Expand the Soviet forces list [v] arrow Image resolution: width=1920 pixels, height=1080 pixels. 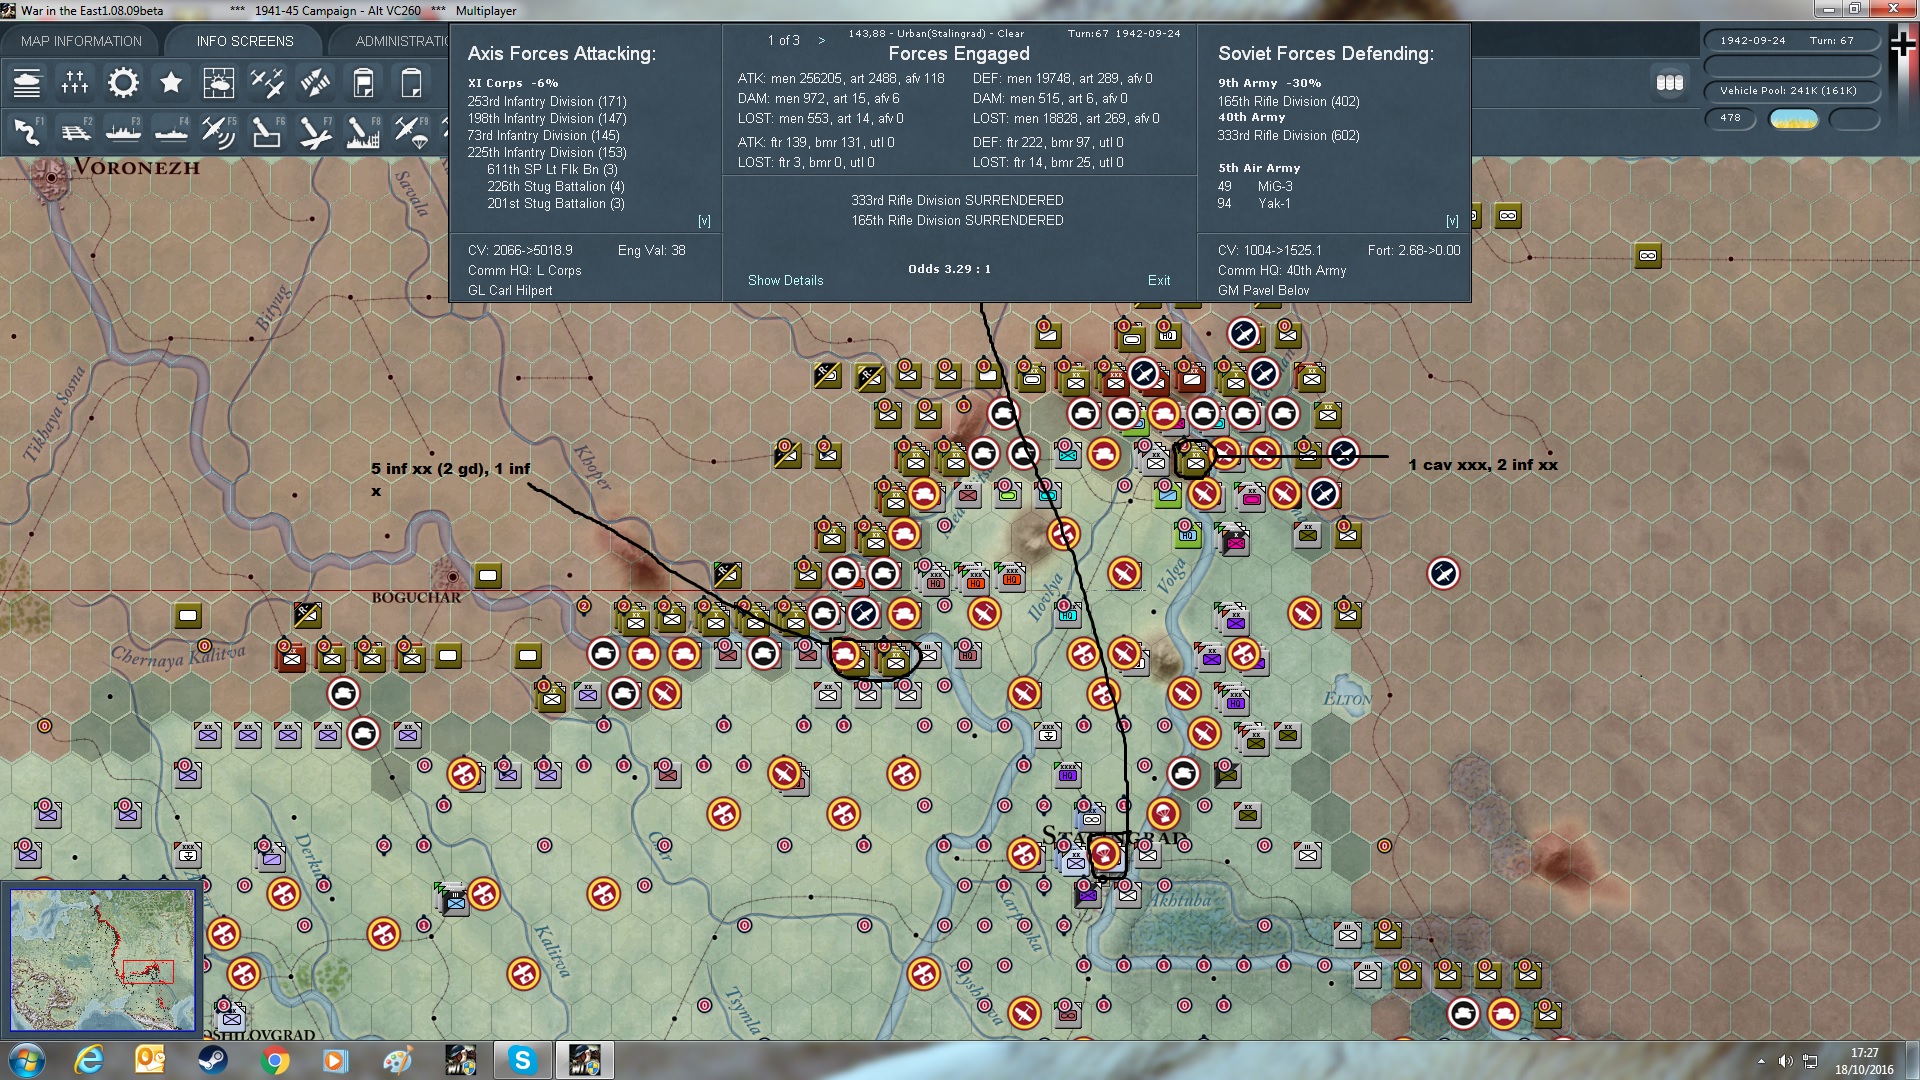tap(1452, 221)
